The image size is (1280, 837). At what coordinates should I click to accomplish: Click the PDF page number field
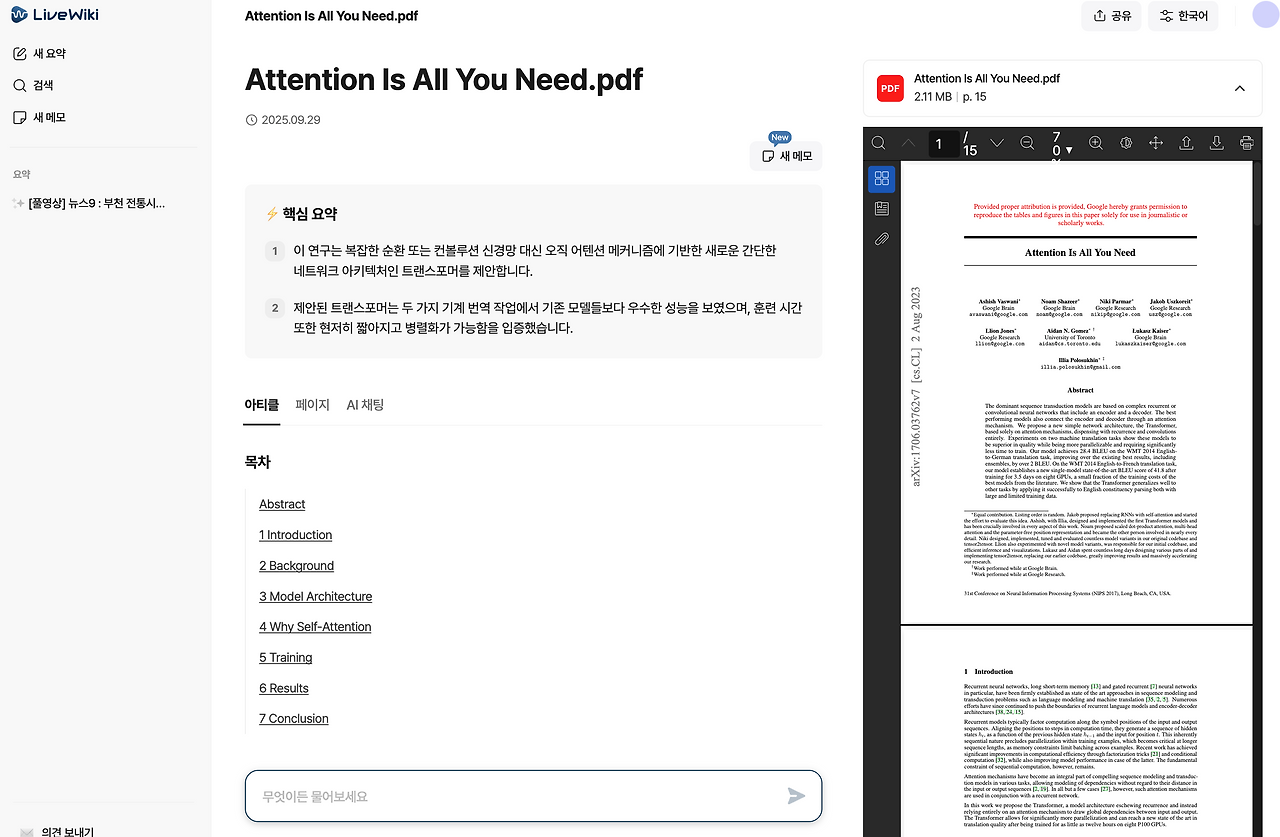point(943,143)
